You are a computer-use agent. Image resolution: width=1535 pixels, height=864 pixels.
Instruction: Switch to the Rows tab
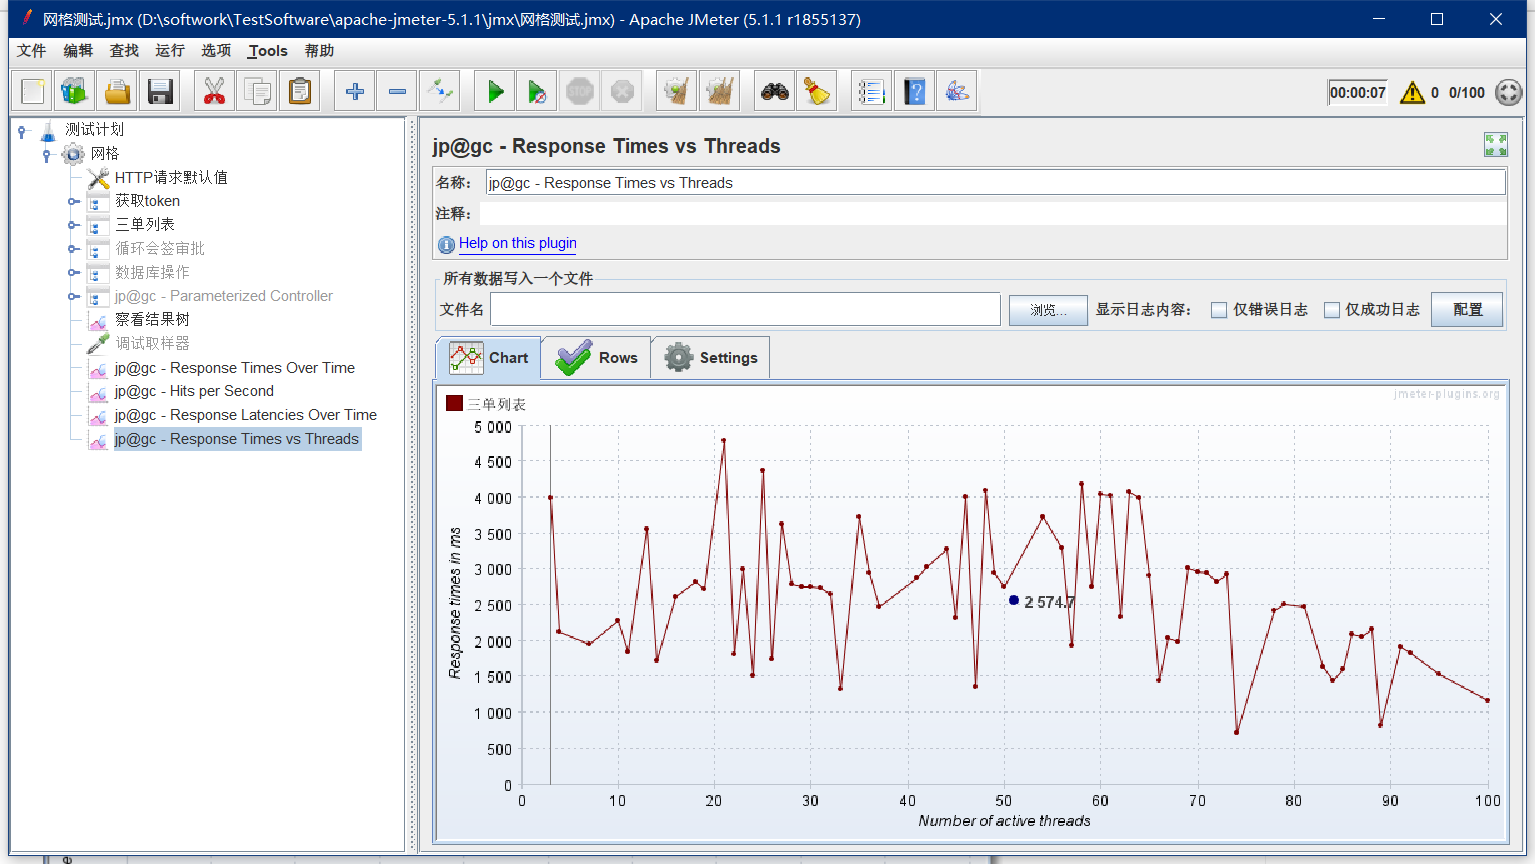pyautogui.click(x=597, y=358)
